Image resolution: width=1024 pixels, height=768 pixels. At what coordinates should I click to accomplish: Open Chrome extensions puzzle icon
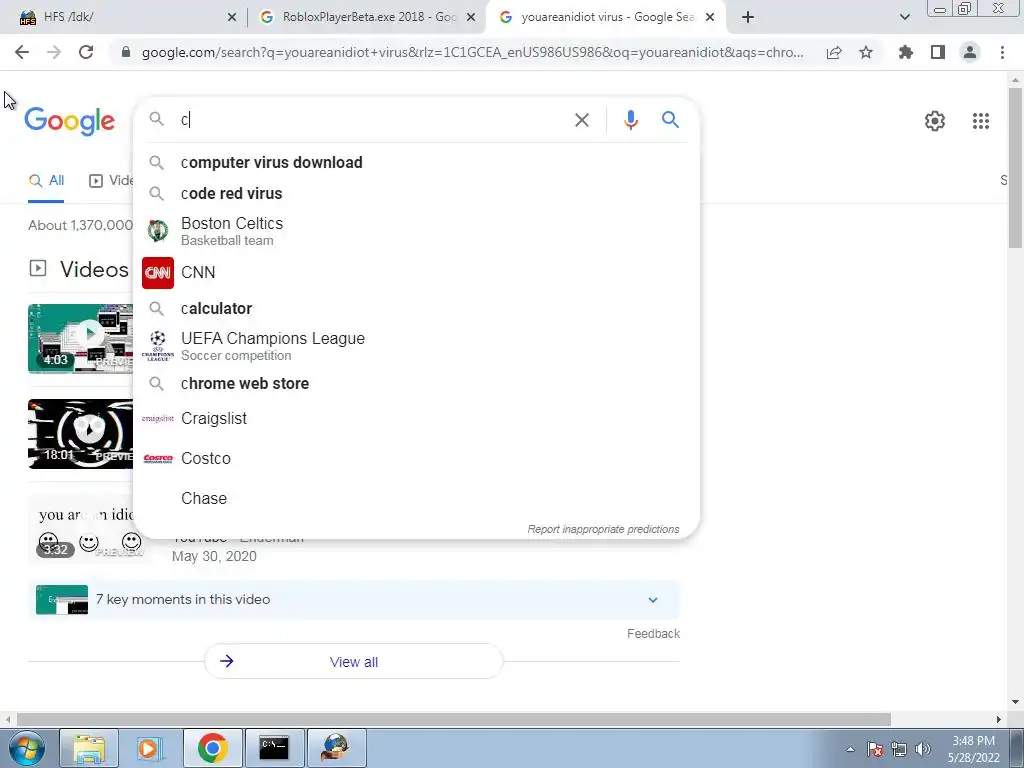[x=906, y=52]
